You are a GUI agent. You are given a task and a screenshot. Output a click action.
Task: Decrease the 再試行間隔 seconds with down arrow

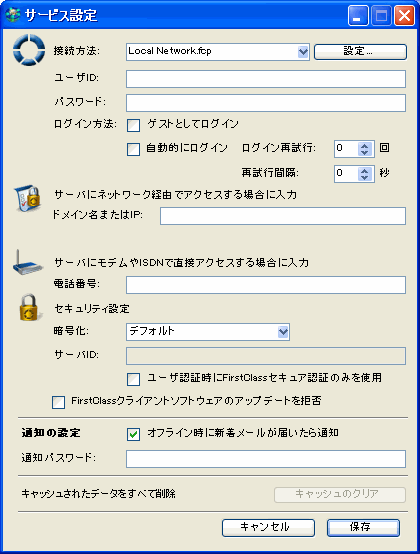pos(365,177)
